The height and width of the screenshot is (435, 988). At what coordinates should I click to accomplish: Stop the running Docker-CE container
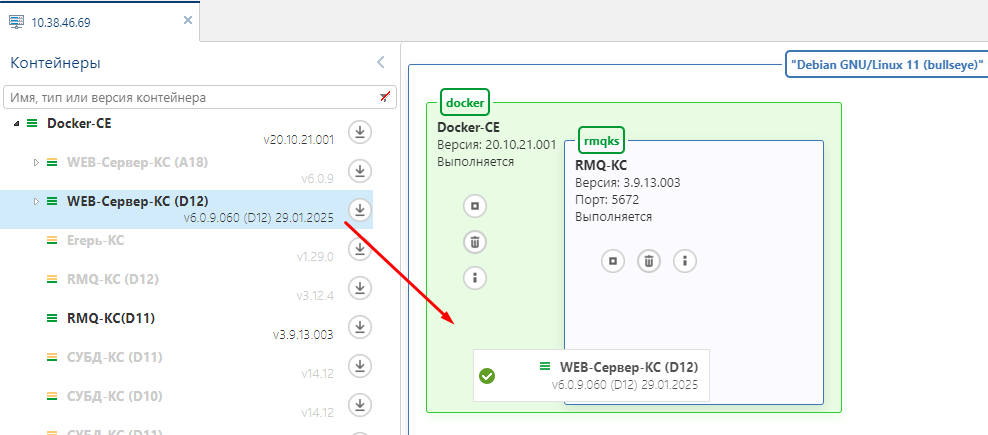point(475,206)
